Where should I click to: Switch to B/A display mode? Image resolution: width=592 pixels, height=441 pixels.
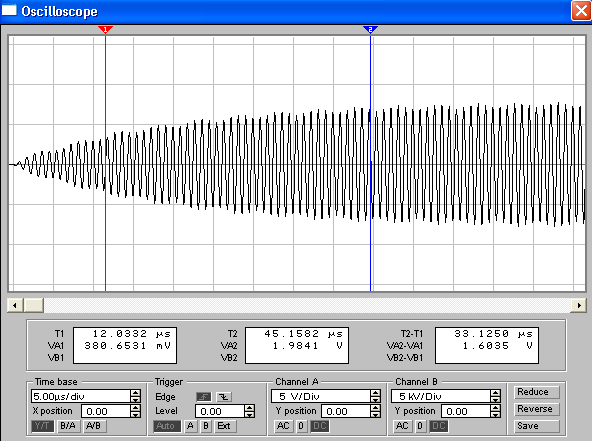pyautogui.click(x=68, y=426)
